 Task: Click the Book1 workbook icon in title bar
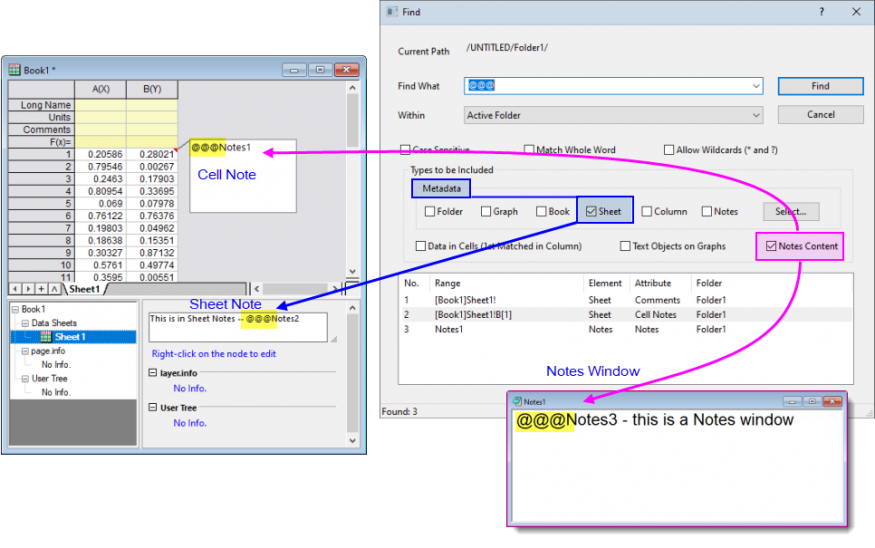pos(15,70)
